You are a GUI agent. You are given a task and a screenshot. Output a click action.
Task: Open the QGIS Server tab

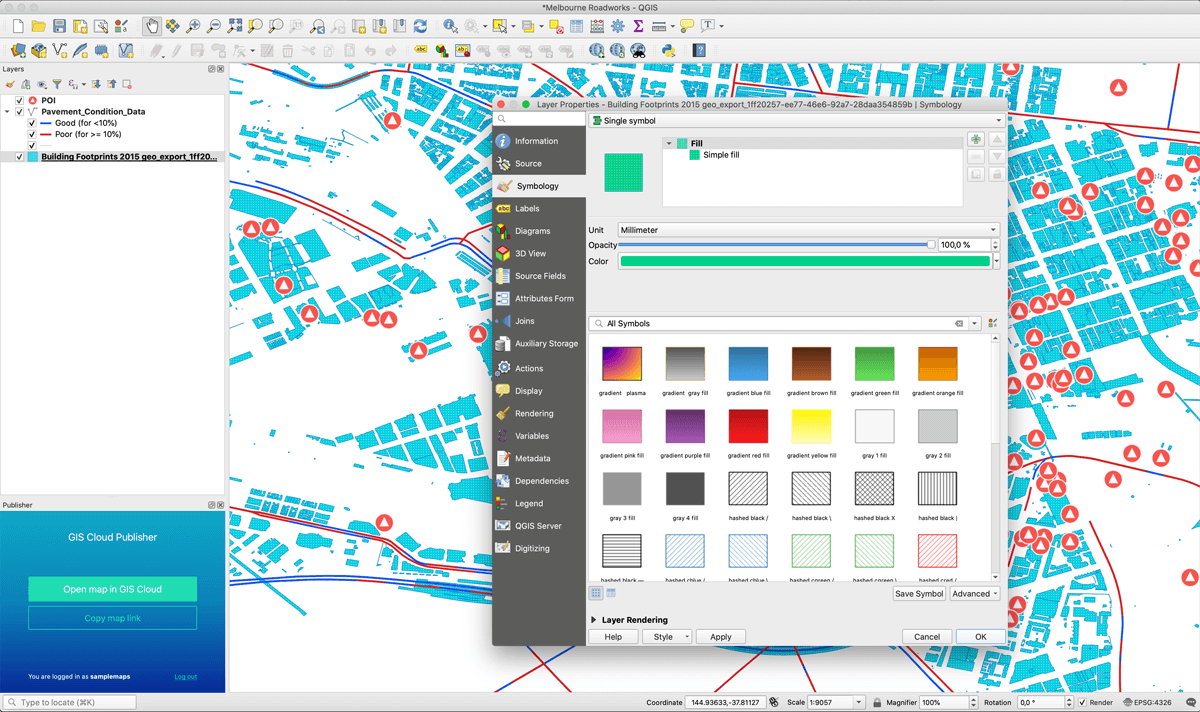coord(538,526)
